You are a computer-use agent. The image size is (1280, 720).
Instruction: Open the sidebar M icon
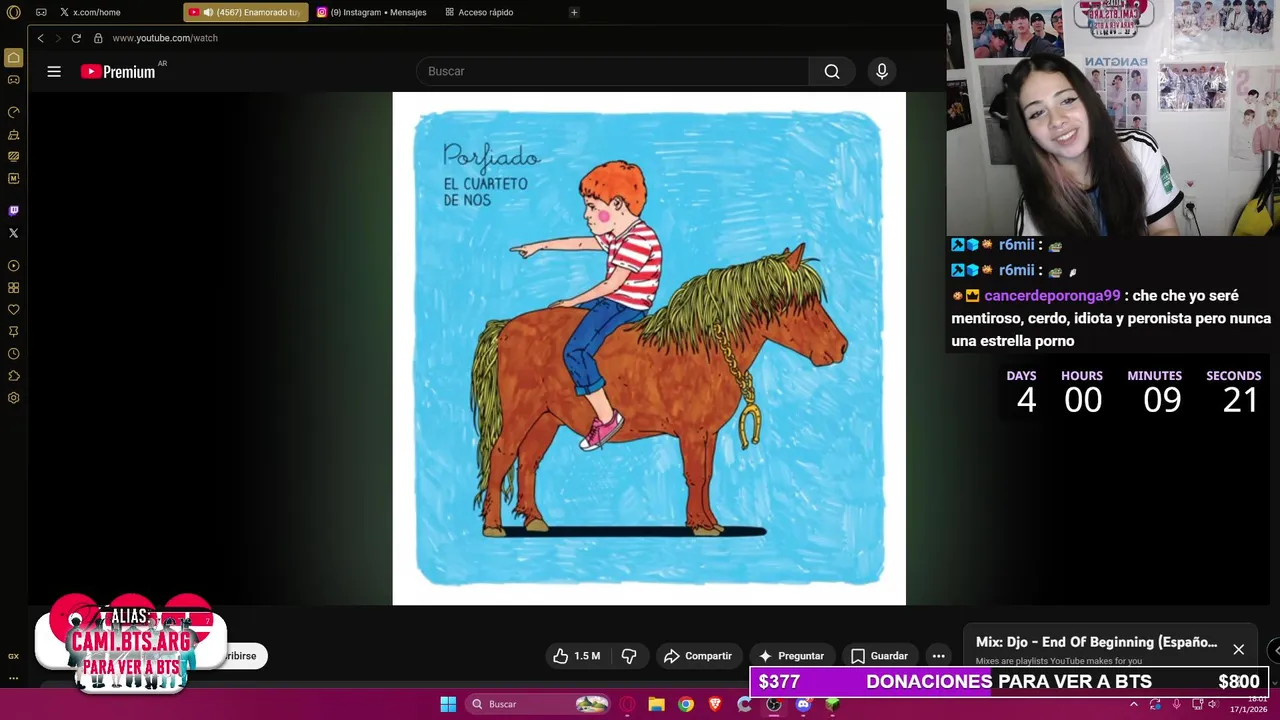(13, 178)
